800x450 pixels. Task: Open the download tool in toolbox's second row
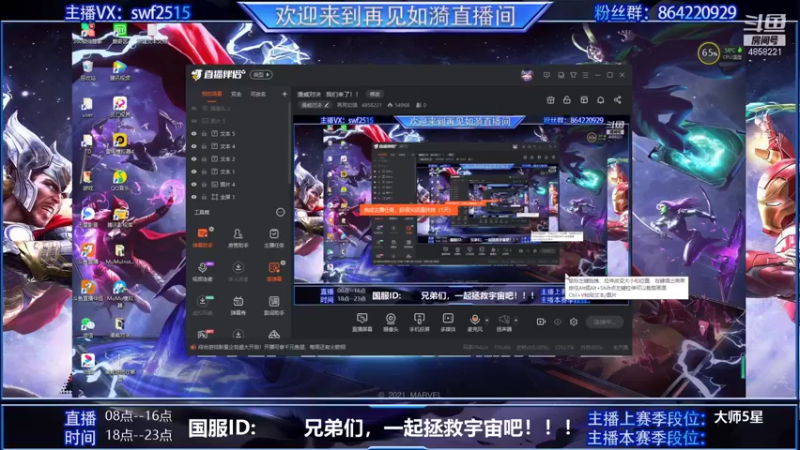click(x=238, y=271)
